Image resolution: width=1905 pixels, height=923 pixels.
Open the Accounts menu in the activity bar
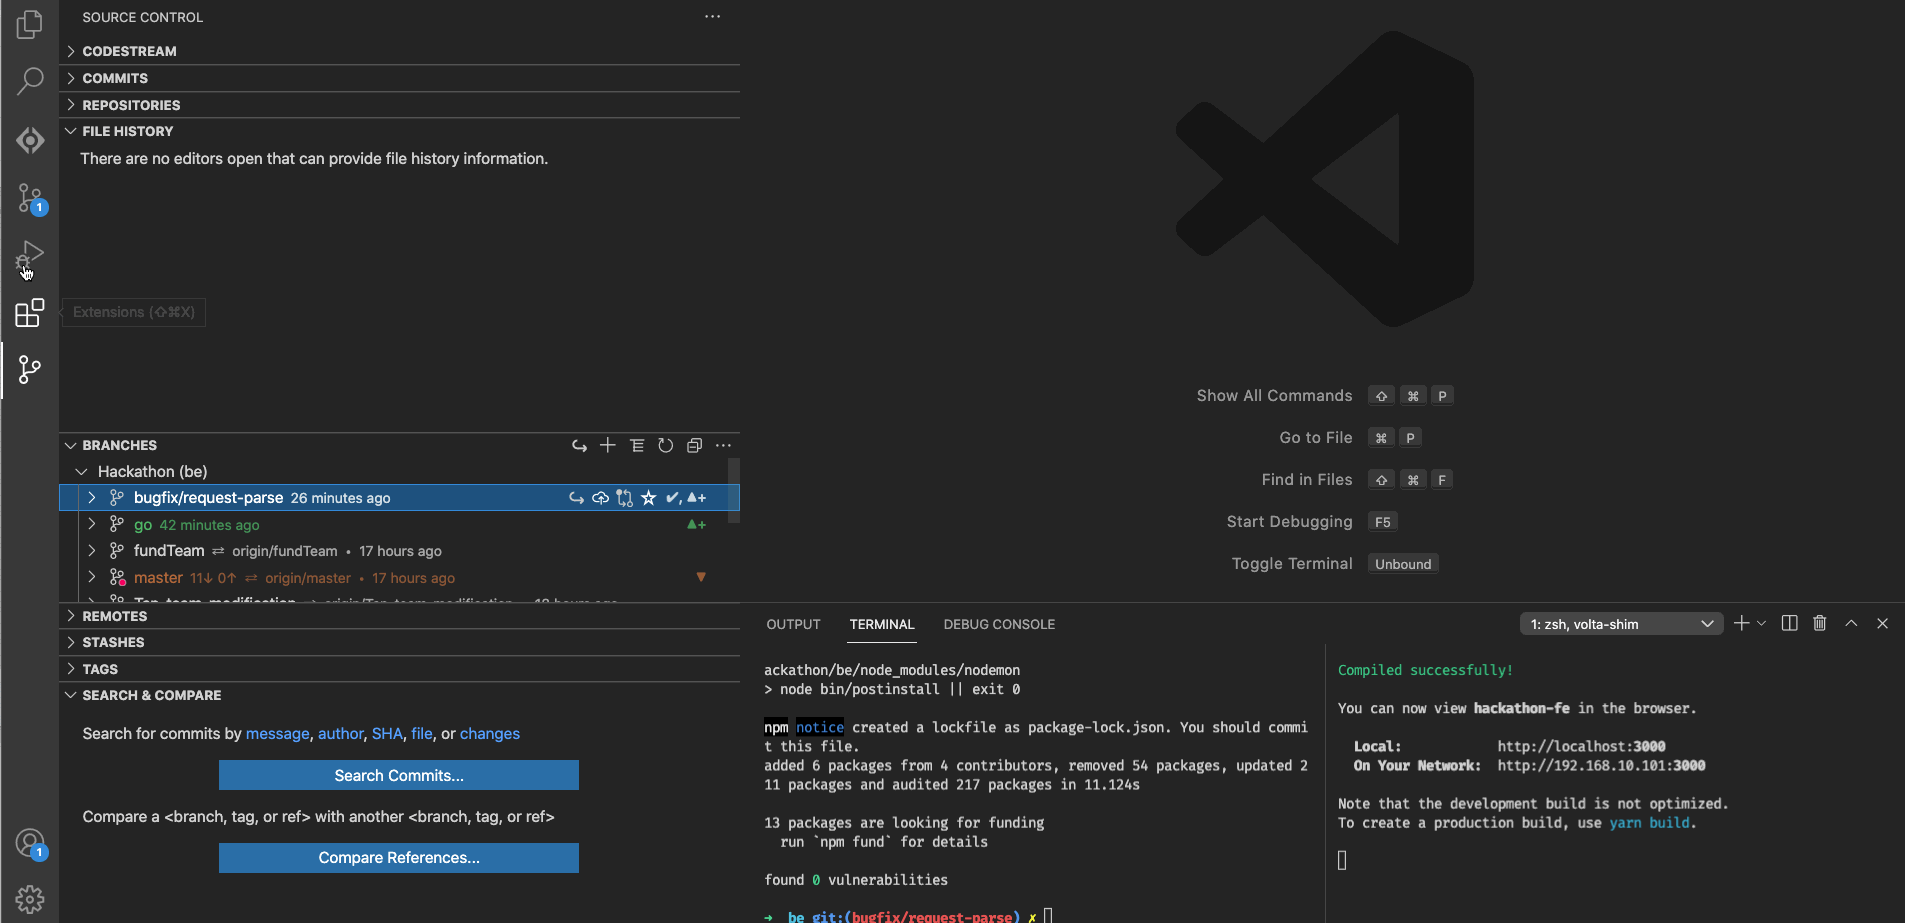click(x=30, y=844)
